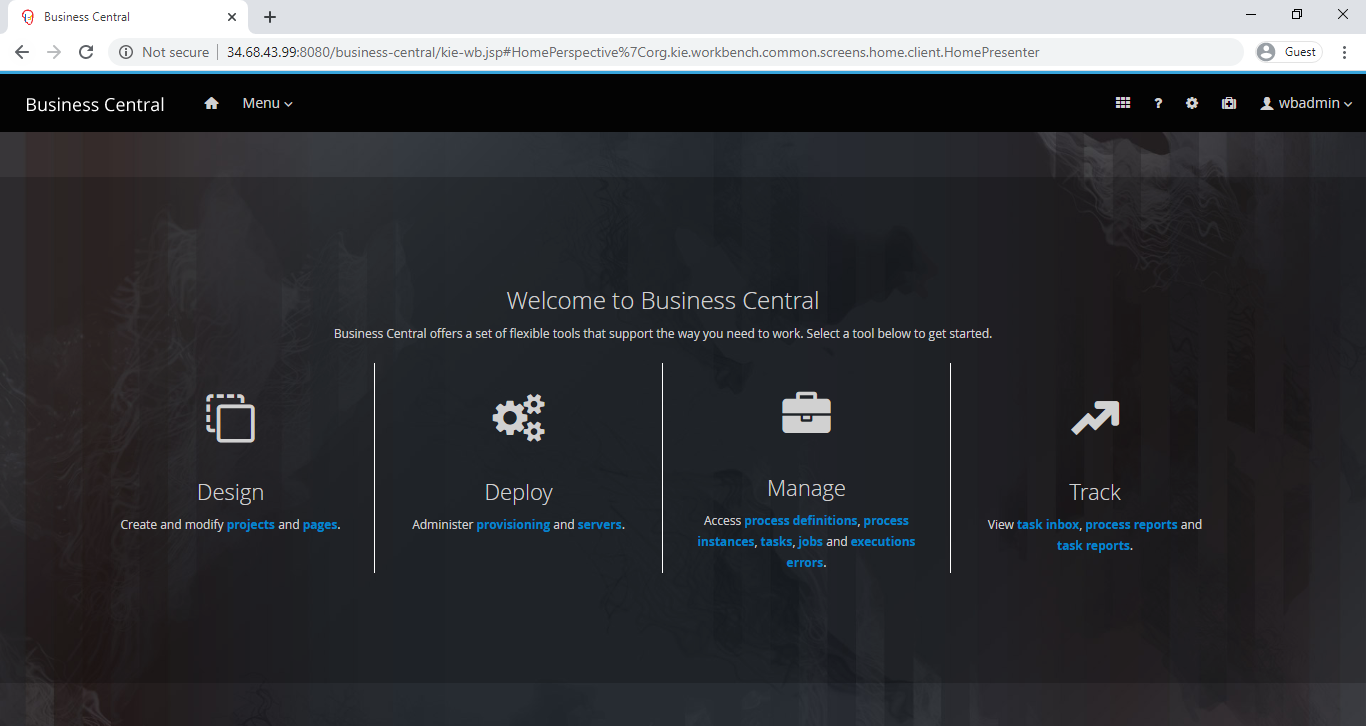Image resolution: width=1366 pixels, height=726 pixels.
Task: Open the pages link under Design
Action: (320, 524)
